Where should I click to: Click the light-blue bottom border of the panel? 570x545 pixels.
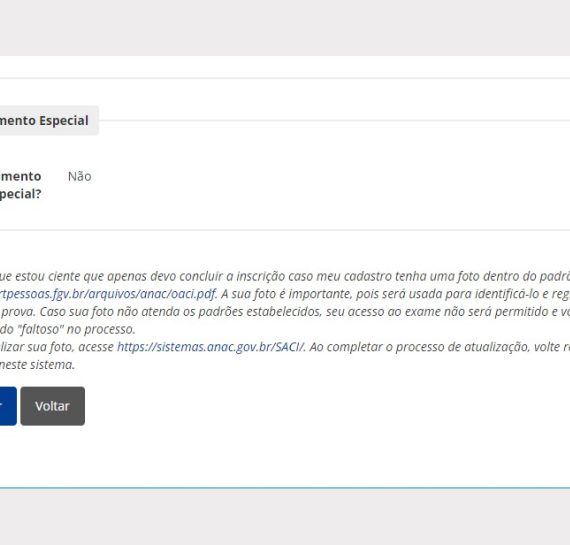285,488
